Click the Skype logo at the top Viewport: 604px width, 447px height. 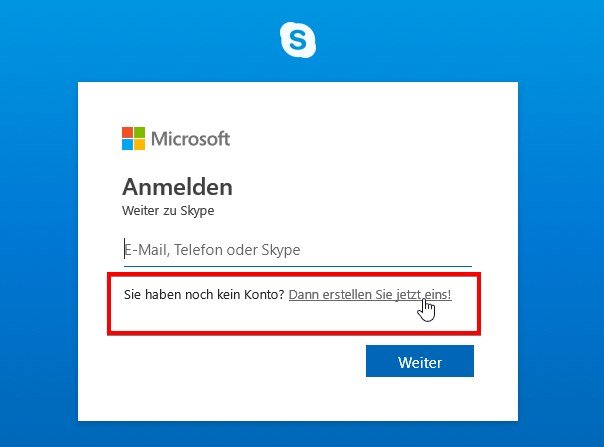298,40
